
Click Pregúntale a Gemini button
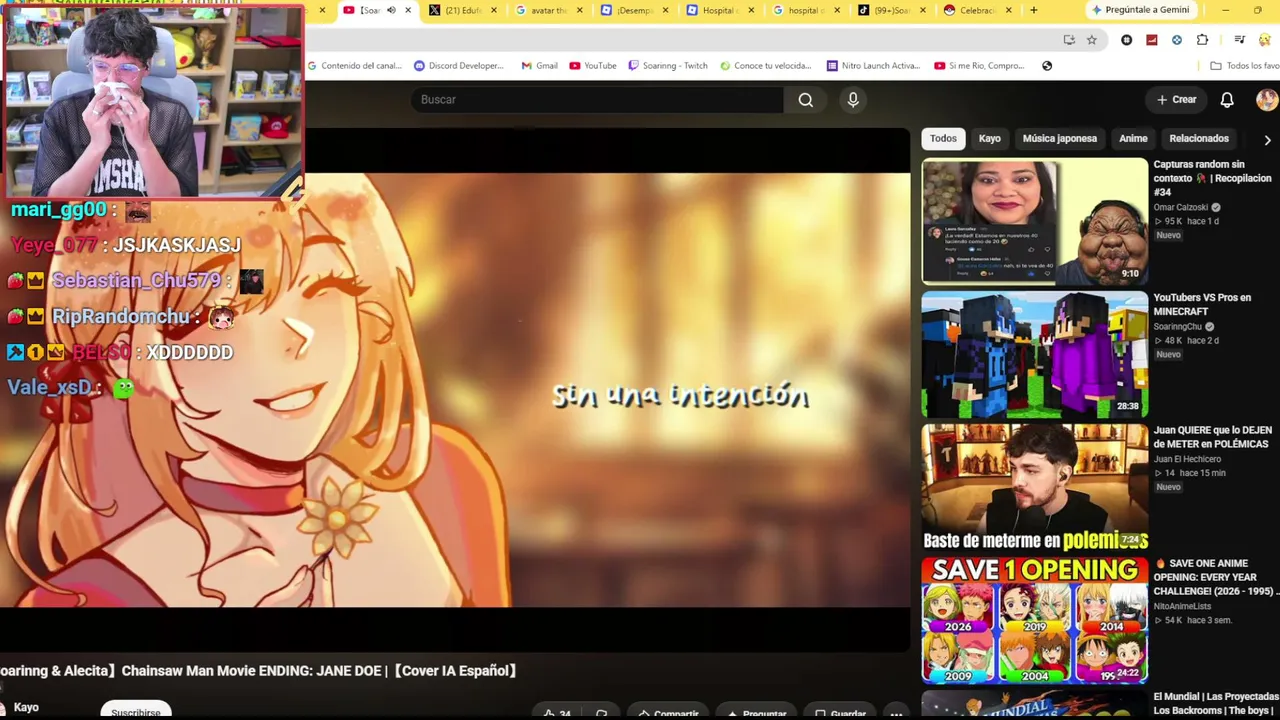pyautogui.click(x=1141, y=10)
